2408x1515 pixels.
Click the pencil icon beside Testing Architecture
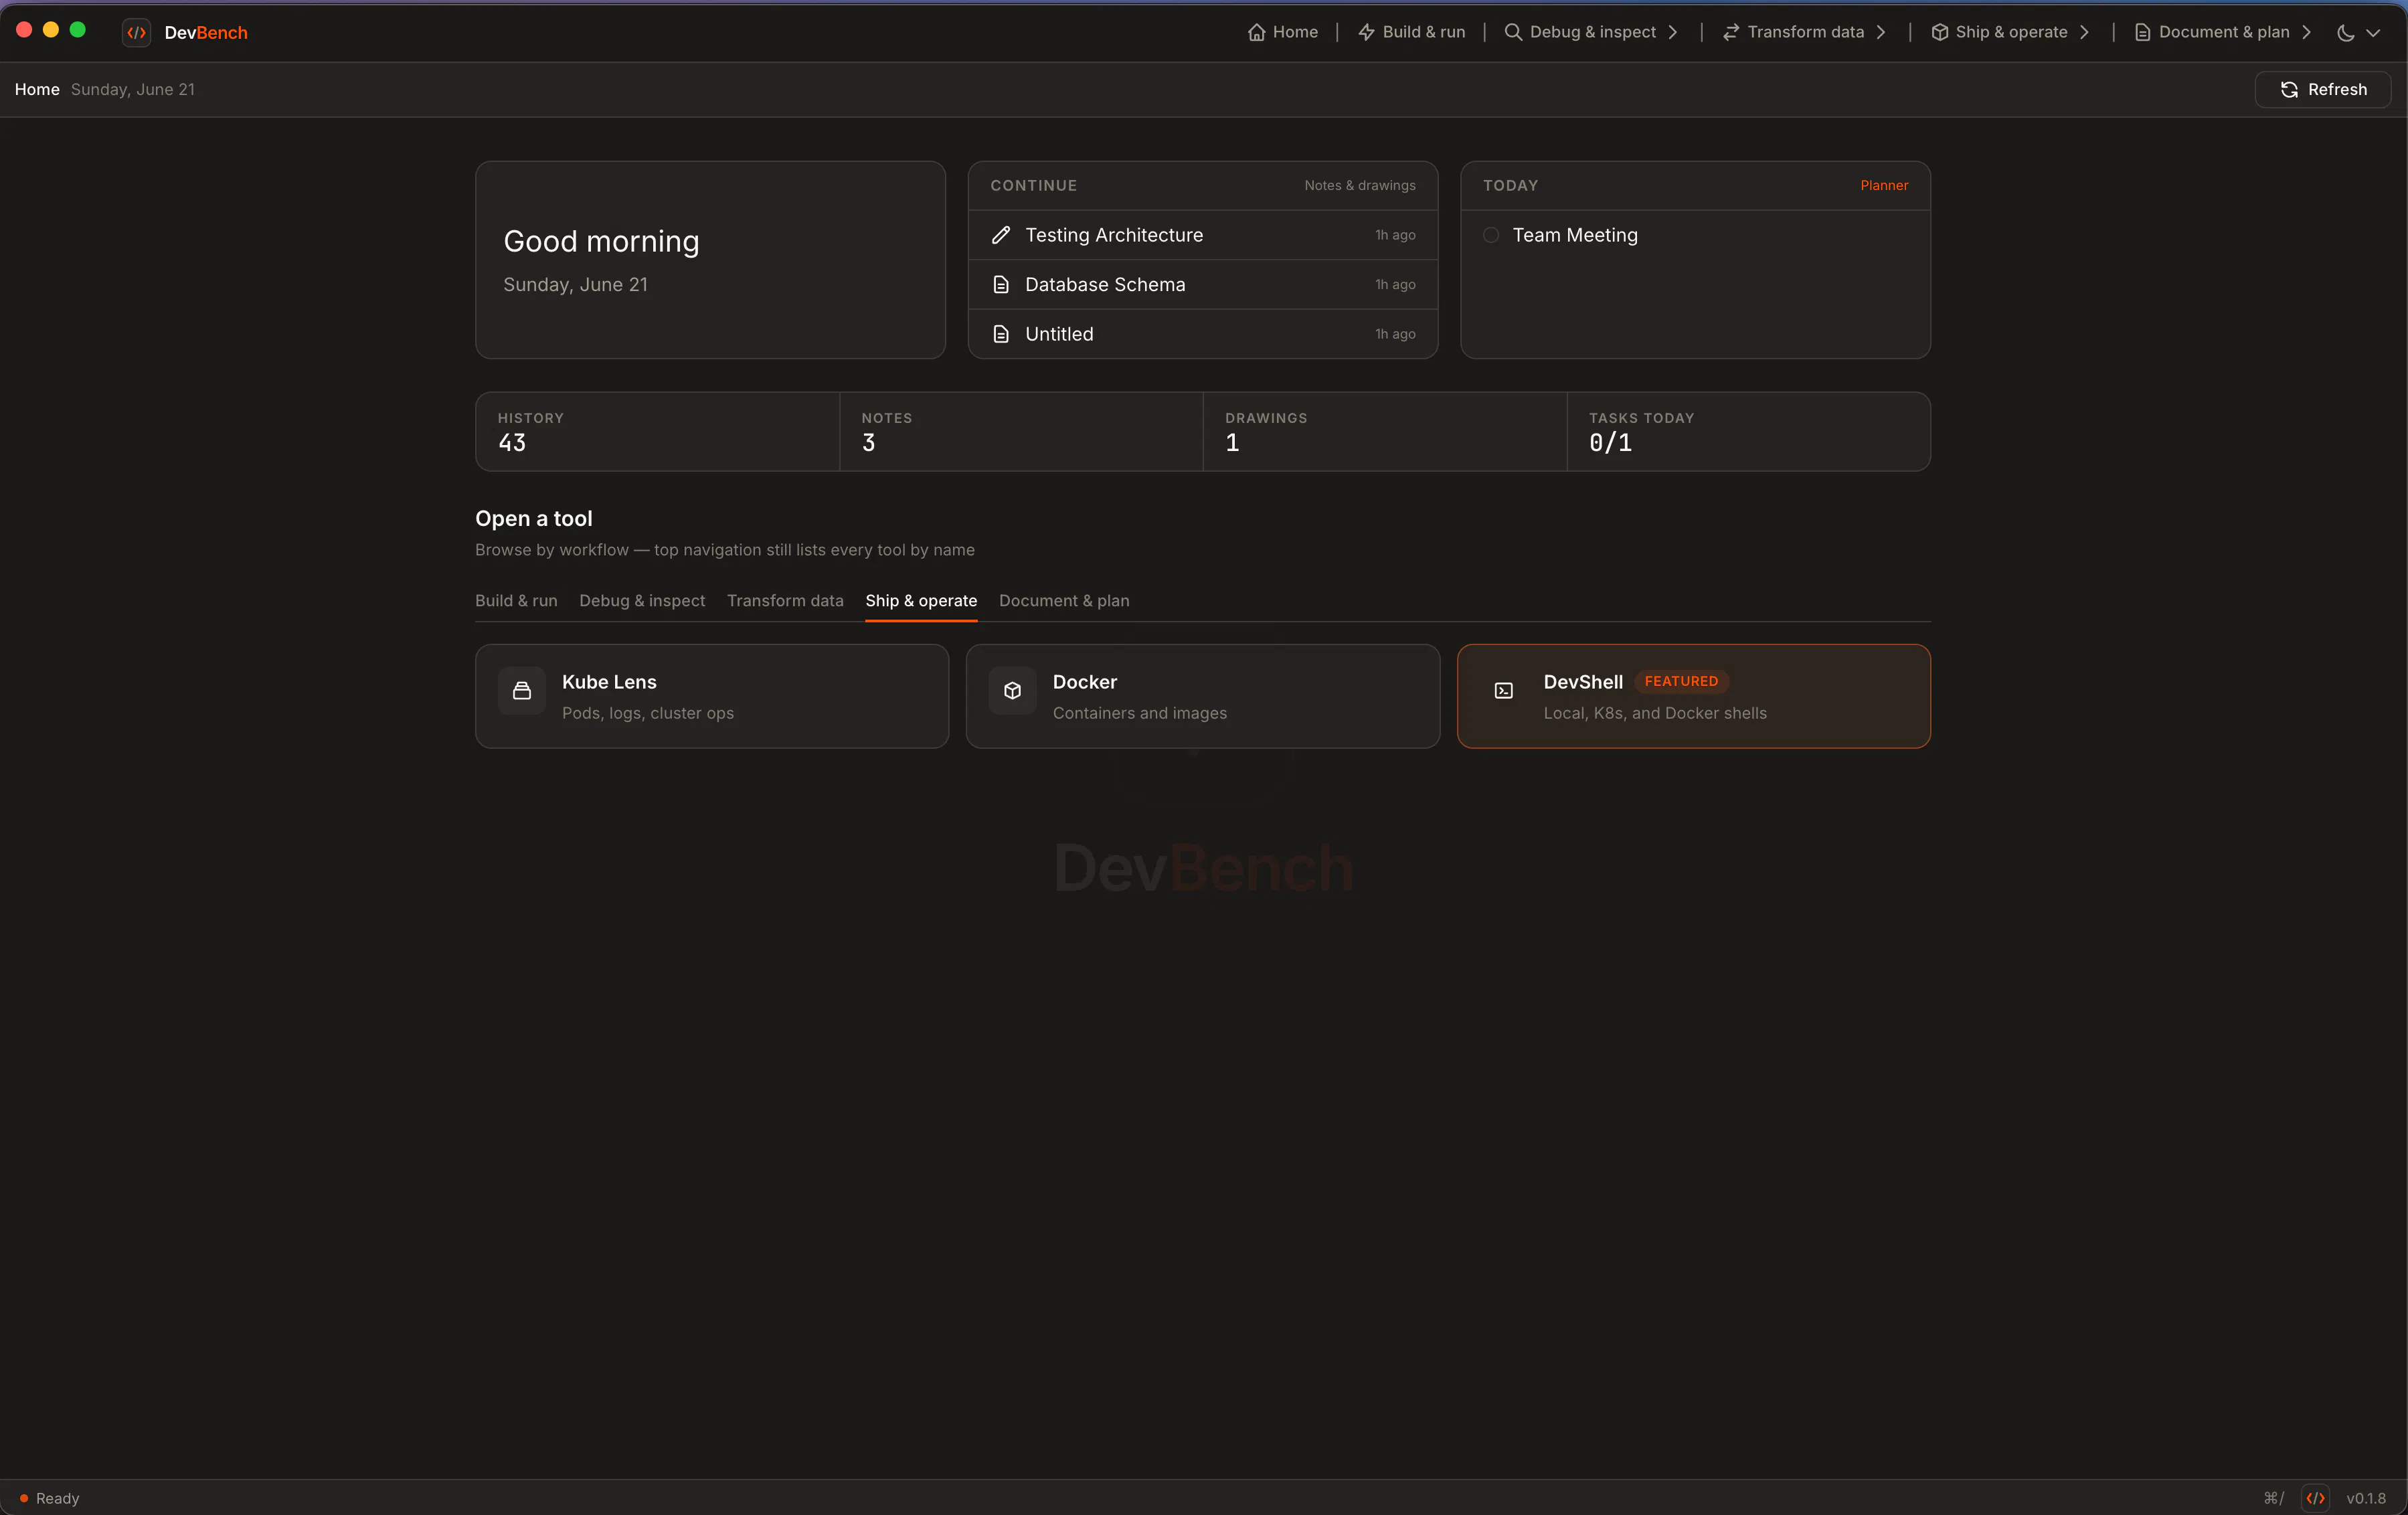pos(1000,235)
